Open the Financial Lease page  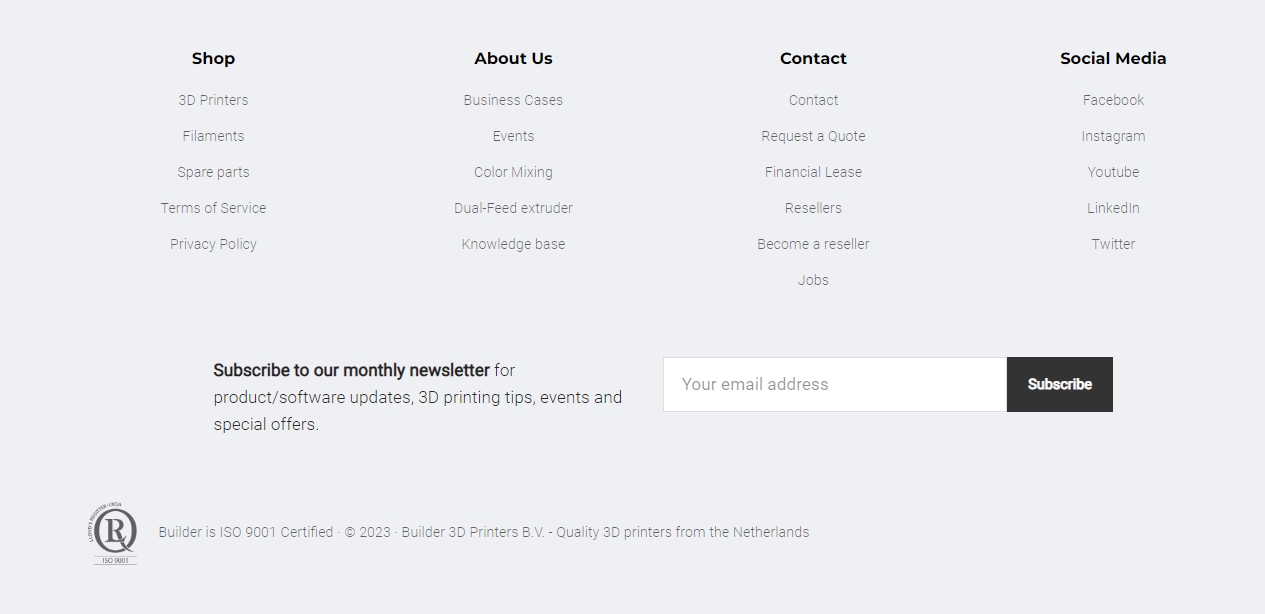coord(813,172)
